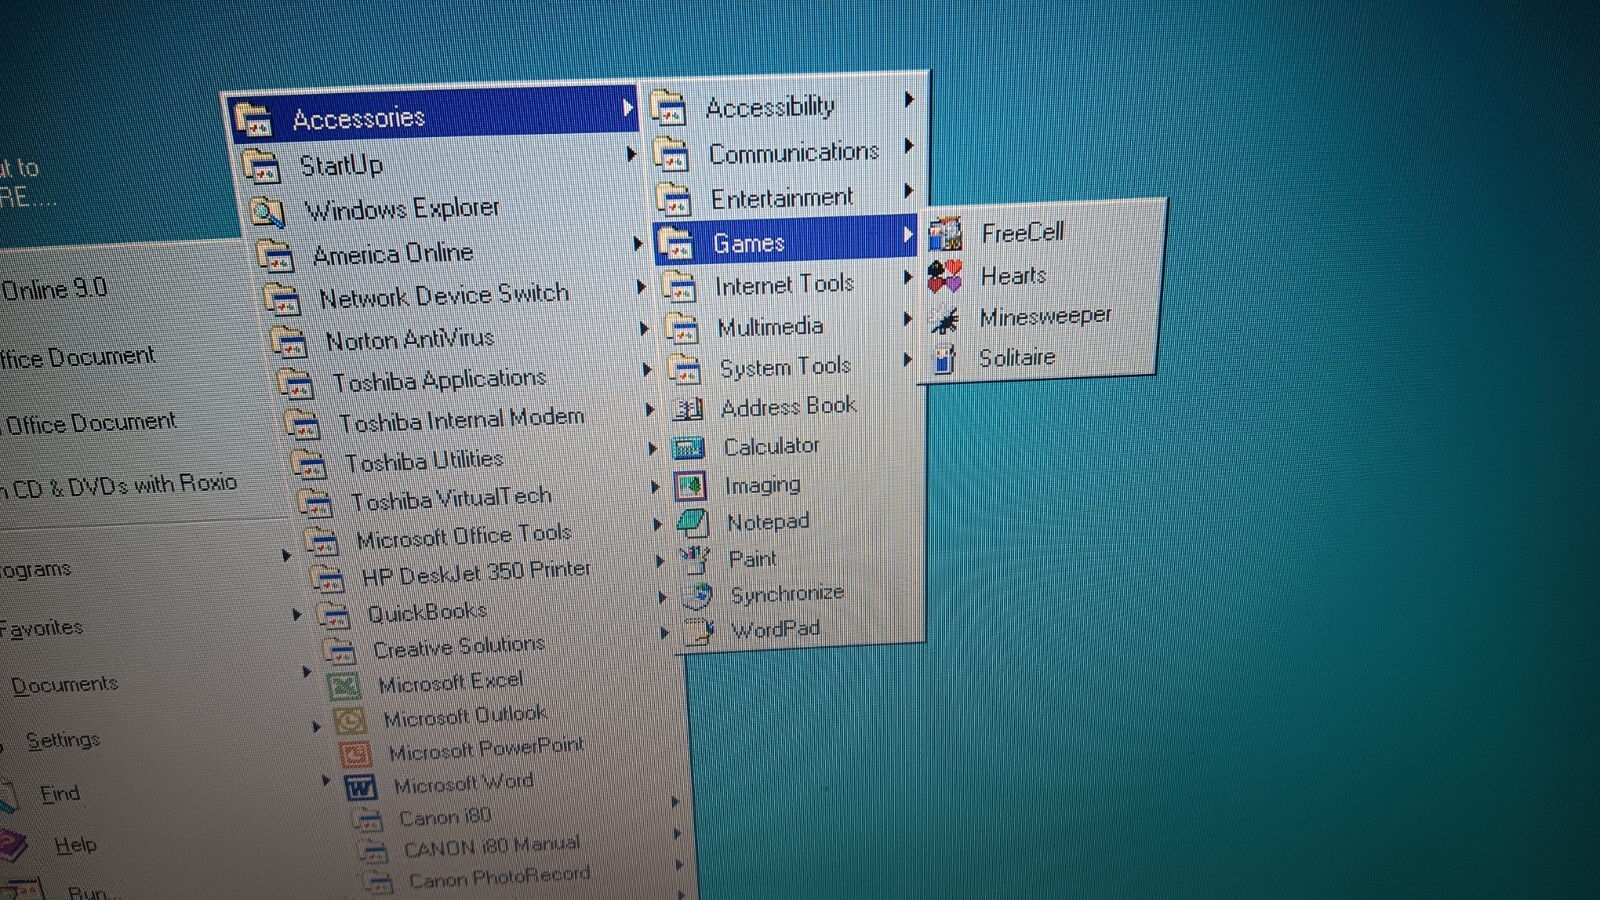Image resolution: width=1600 pixels, height=900 pixels.
Task: Click the Microsoft Word W icon
Action: tap(360, 787)
